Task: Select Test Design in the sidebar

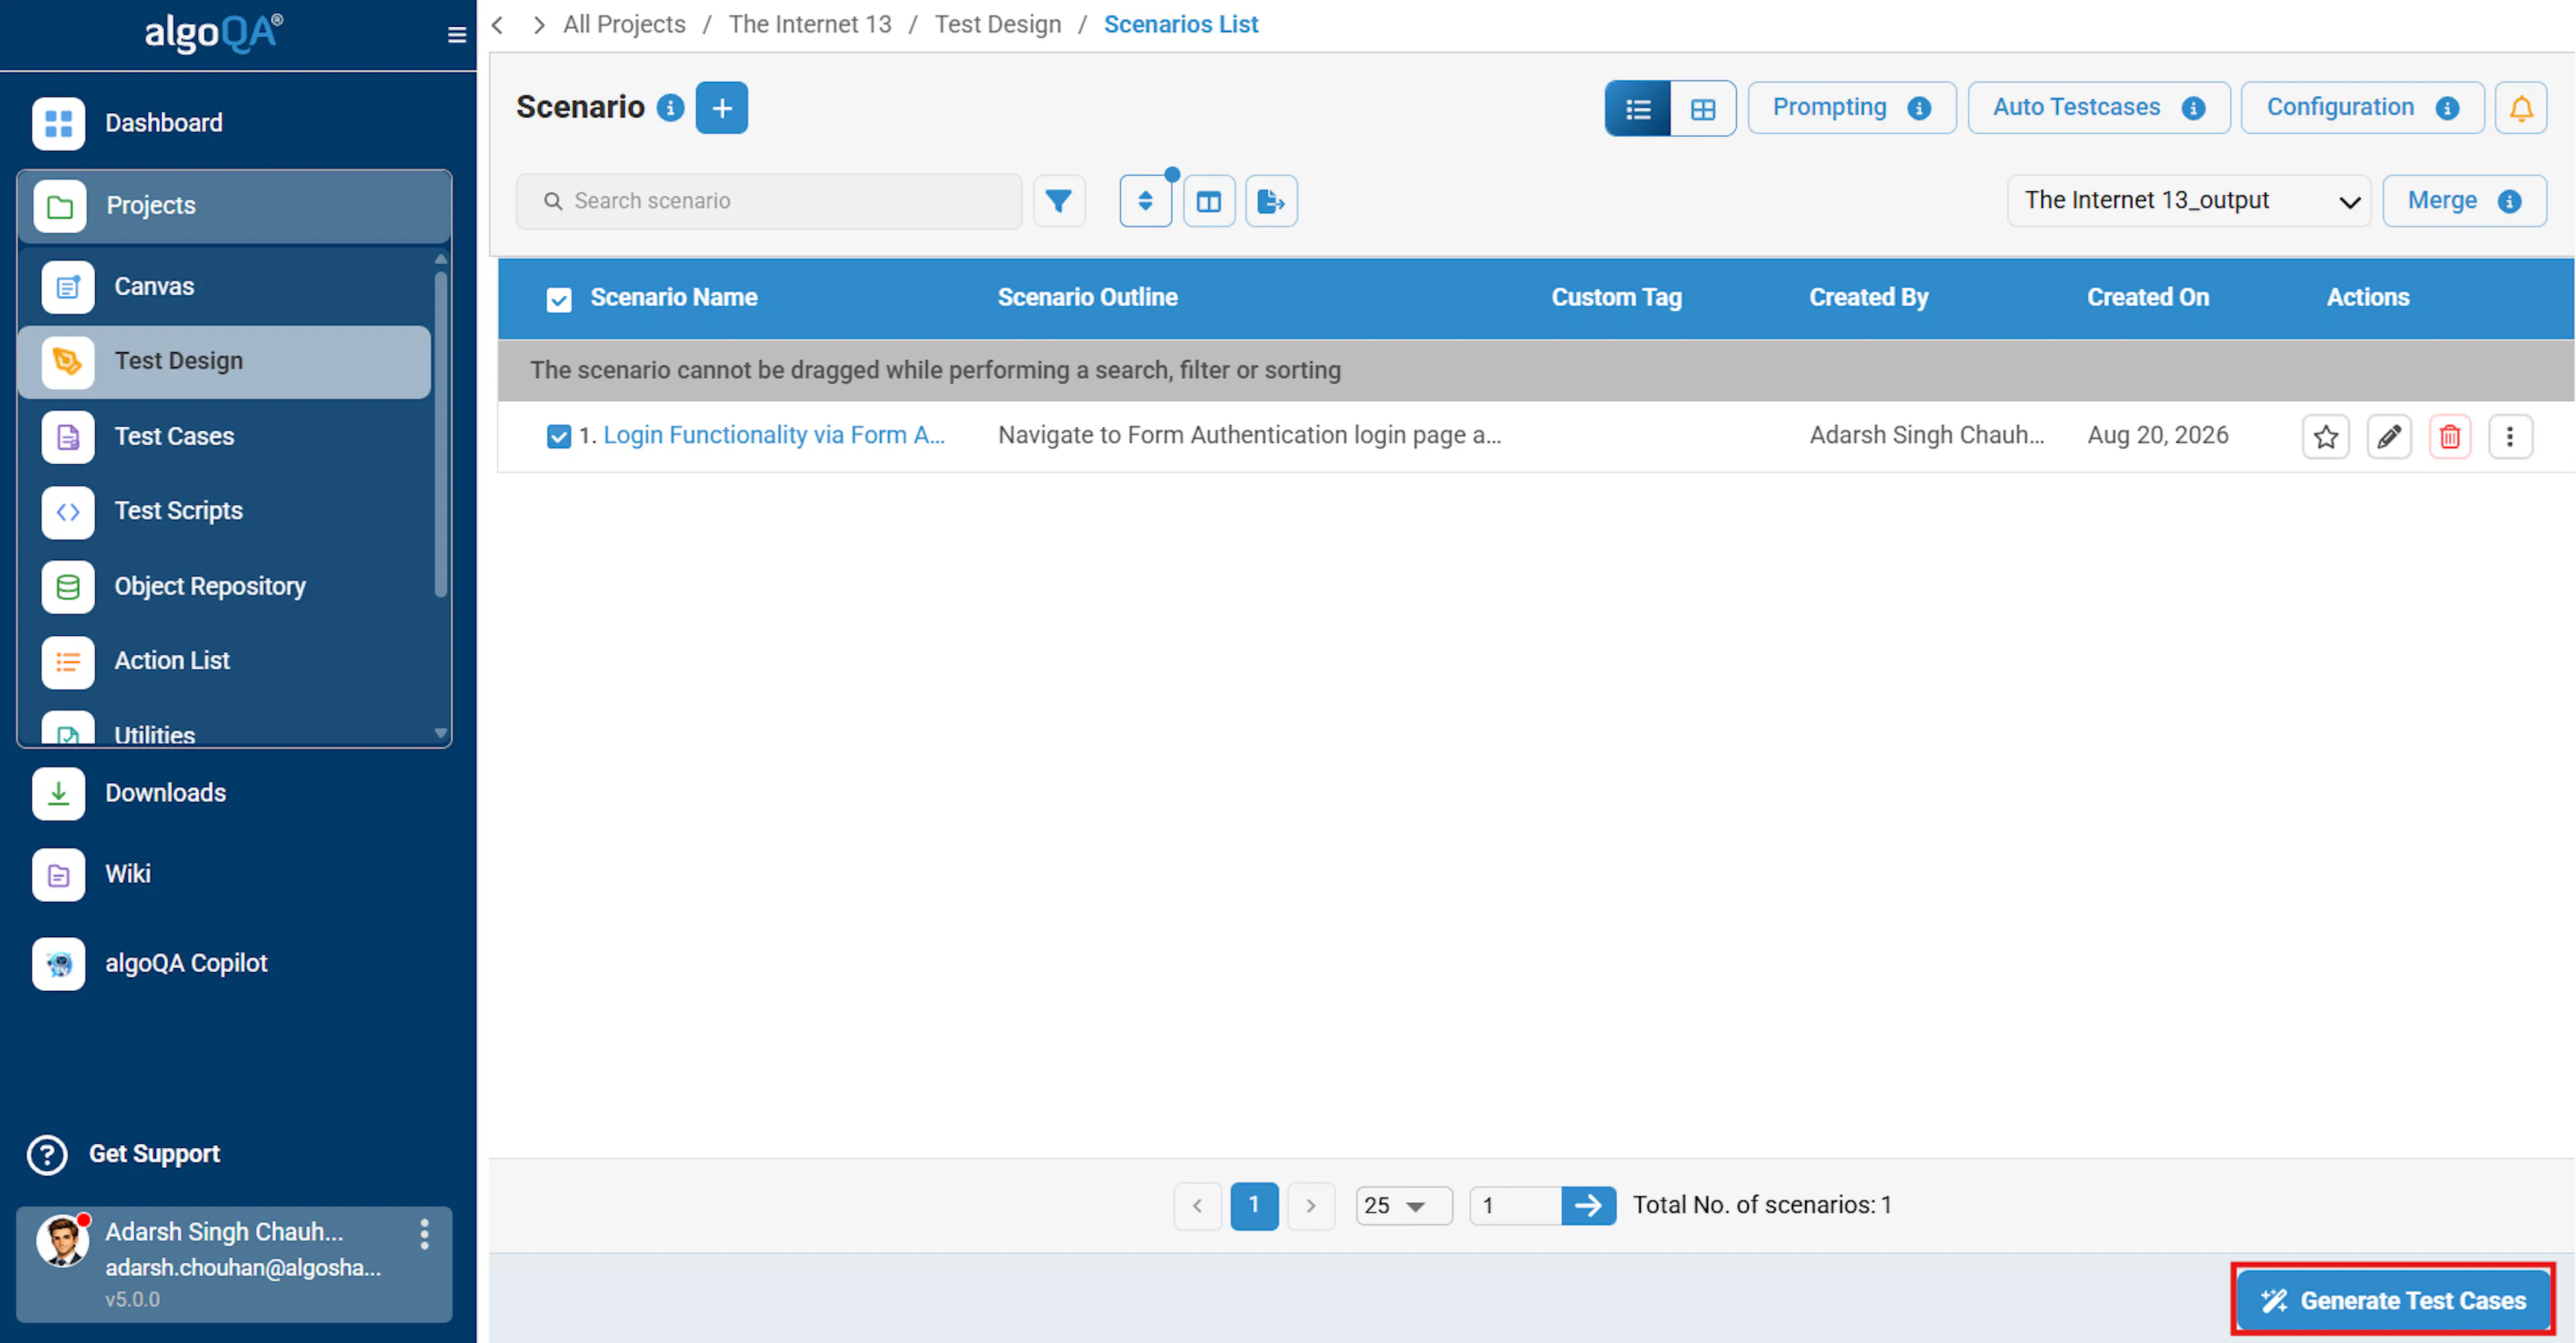Action: click(x=225, y=362)
